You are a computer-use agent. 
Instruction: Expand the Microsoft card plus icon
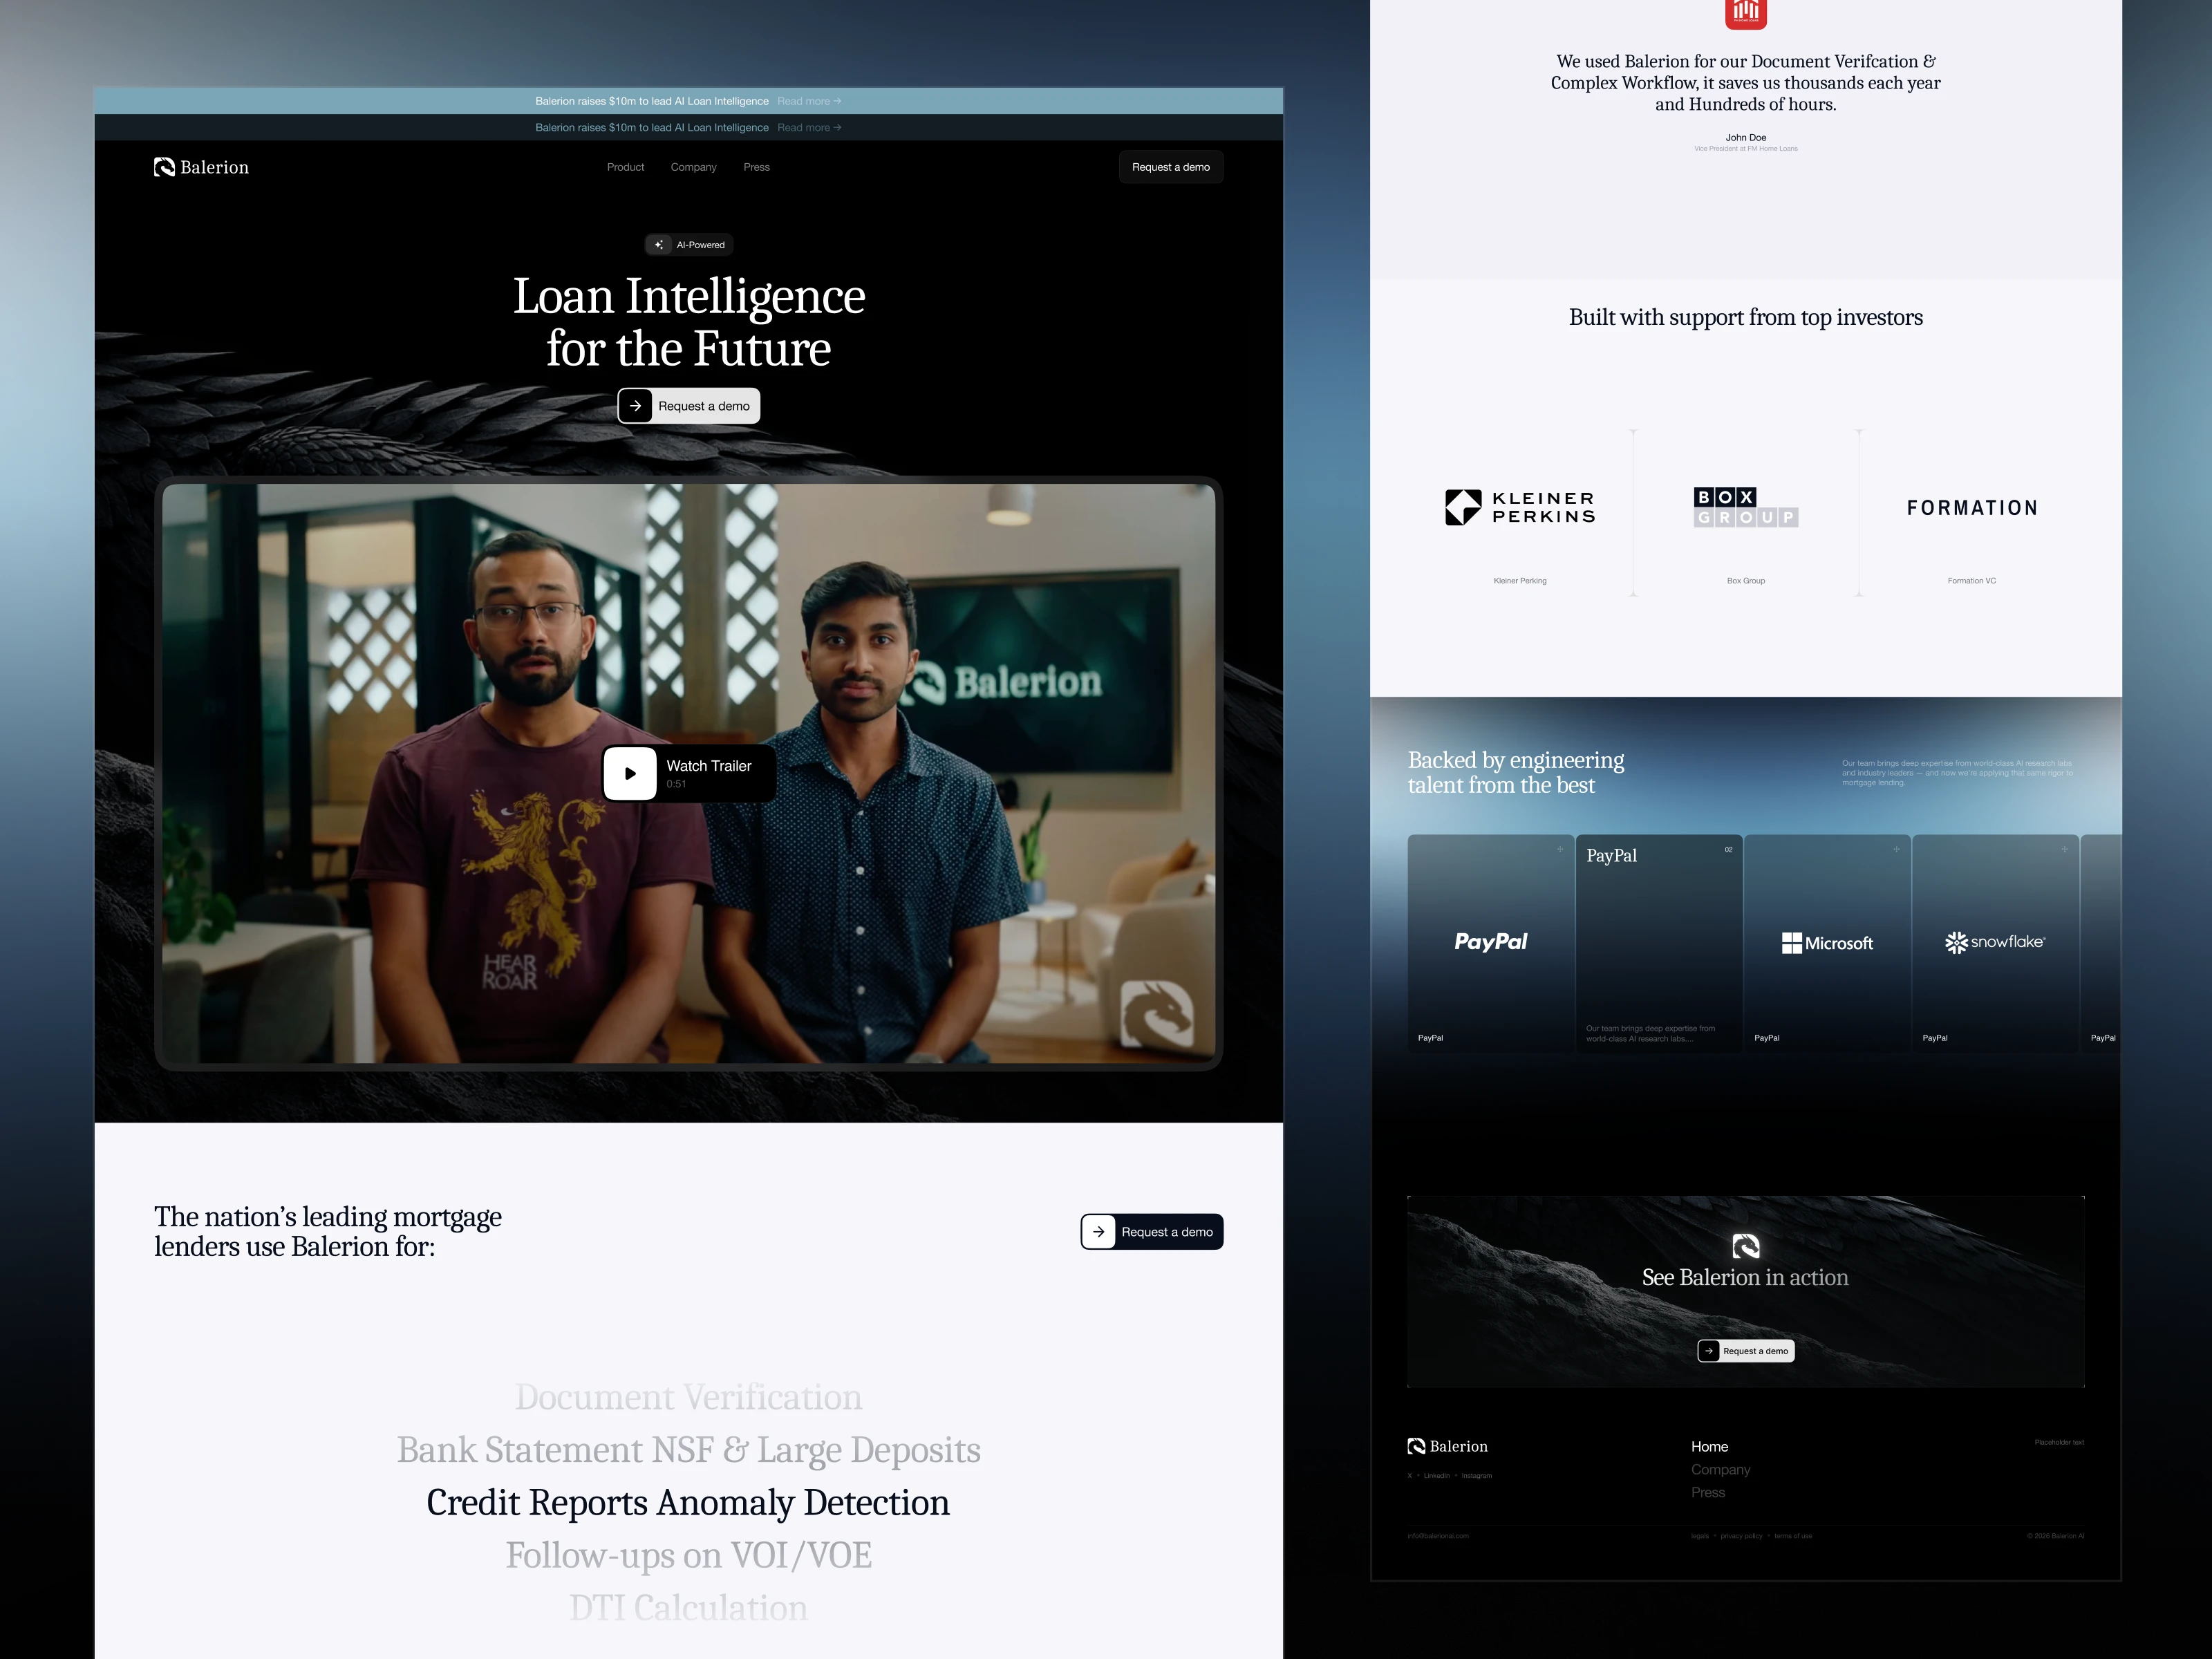coord(1896,849)
